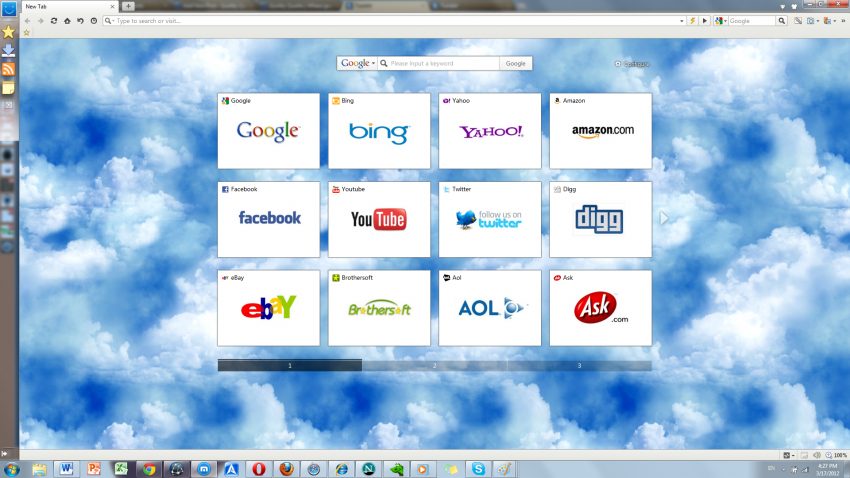Expand the toolbar Google search engine dropdown

pos(720,21)
